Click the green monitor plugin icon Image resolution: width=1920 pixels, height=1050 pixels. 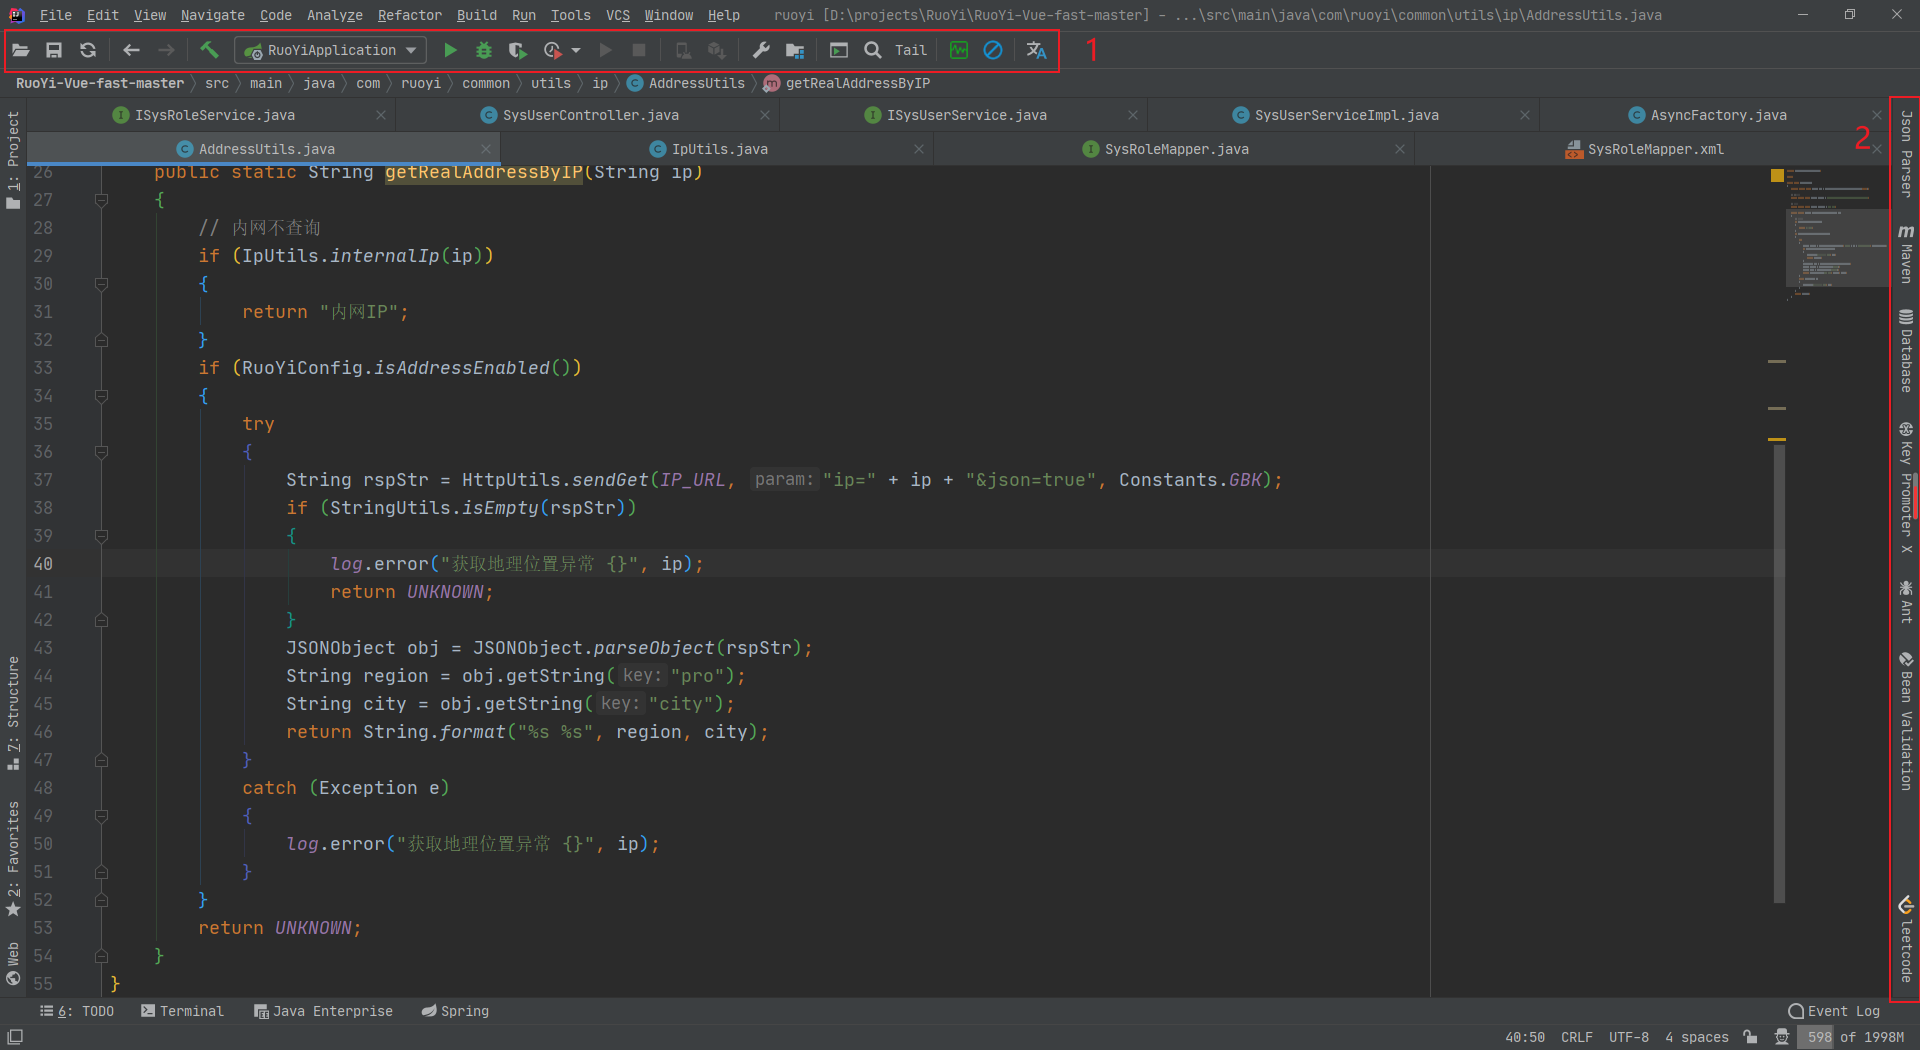(x=959, y=50)
